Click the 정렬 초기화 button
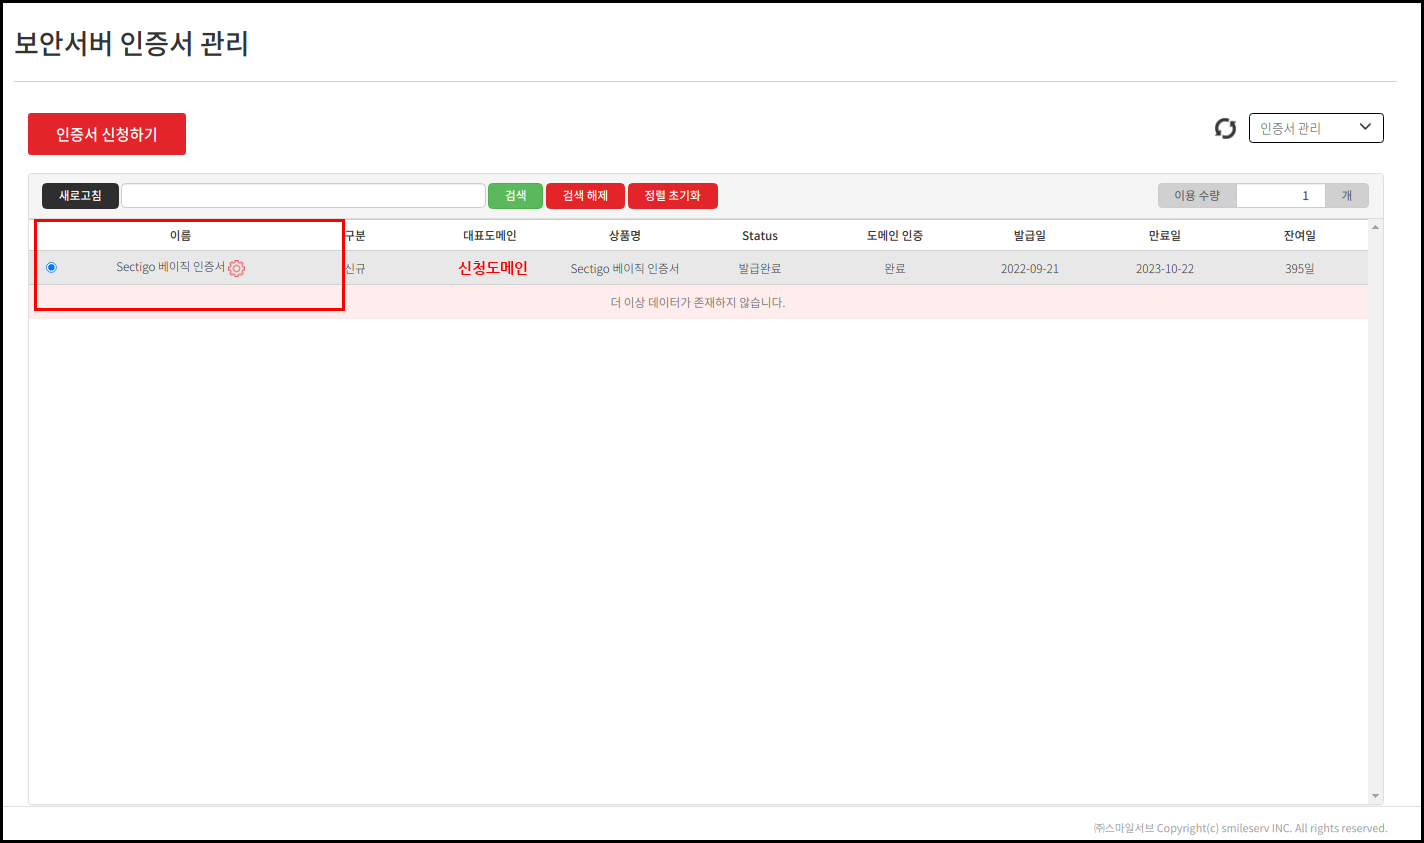This screenshot has height=843, width=1424. click(673, 196)
